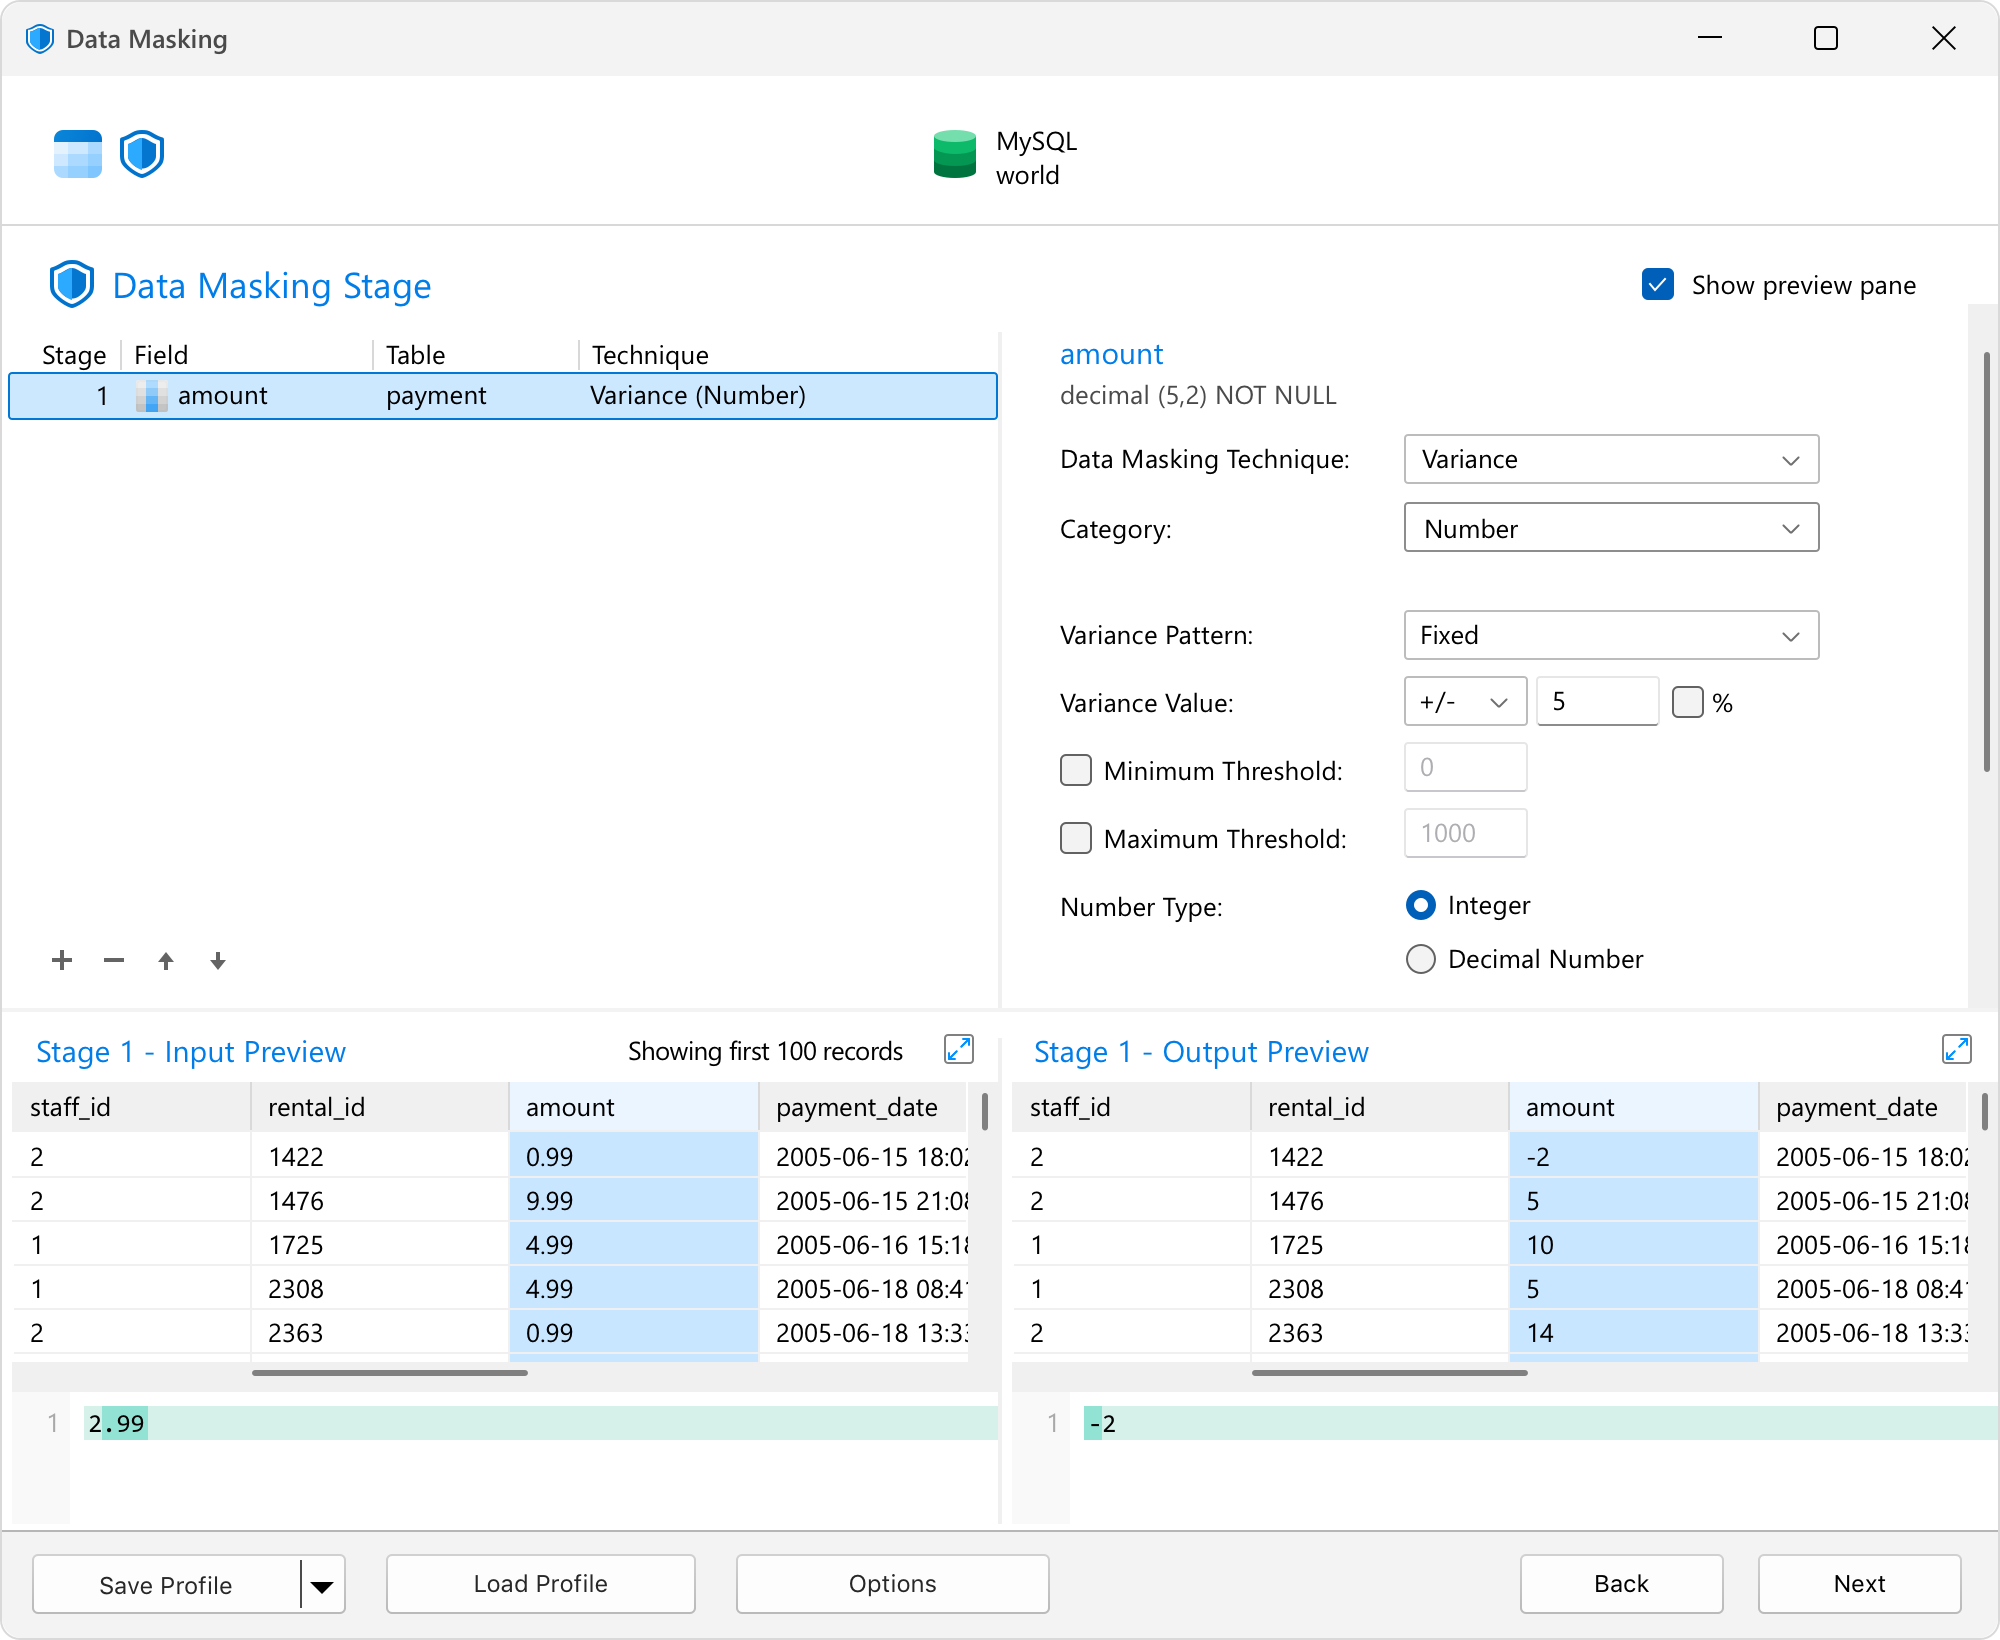Click the green MySQL database icon
This screenshot has width=2000, height=1640.
click(x=954, y=154)
